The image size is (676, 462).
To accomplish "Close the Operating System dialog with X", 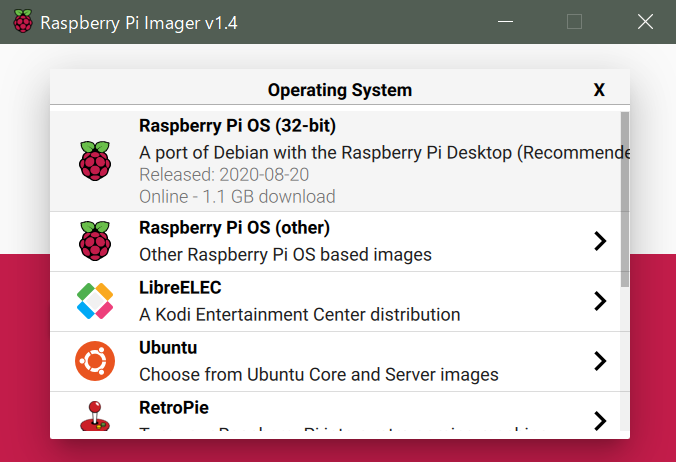I will 599,90.
